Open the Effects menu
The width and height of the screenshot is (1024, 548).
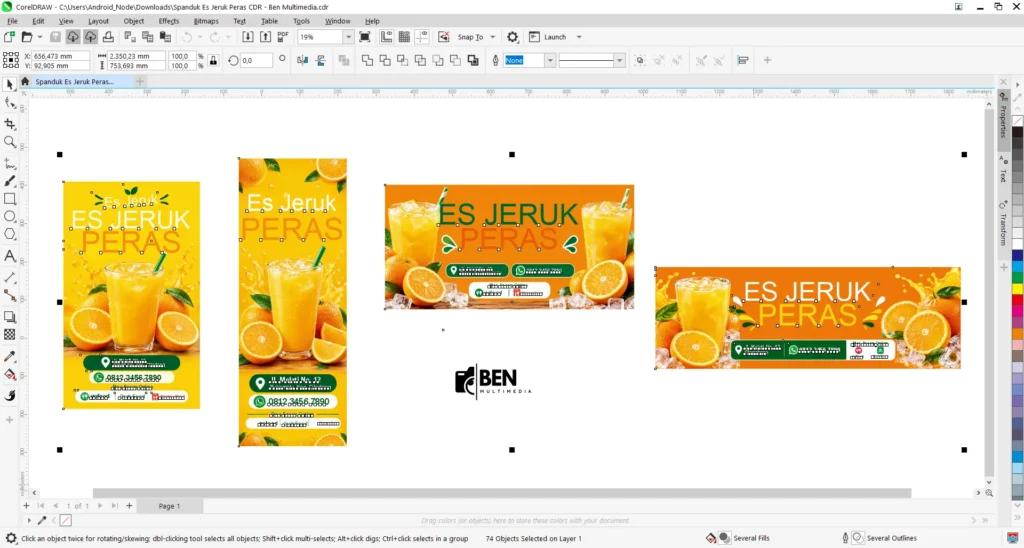point(168,21)
